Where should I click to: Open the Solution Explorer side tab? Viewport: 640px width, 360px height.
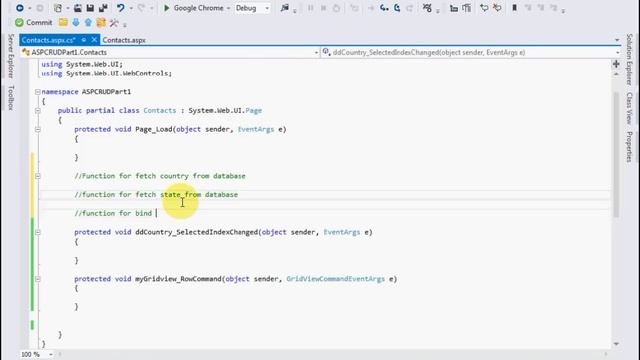(x=629, y=60)
